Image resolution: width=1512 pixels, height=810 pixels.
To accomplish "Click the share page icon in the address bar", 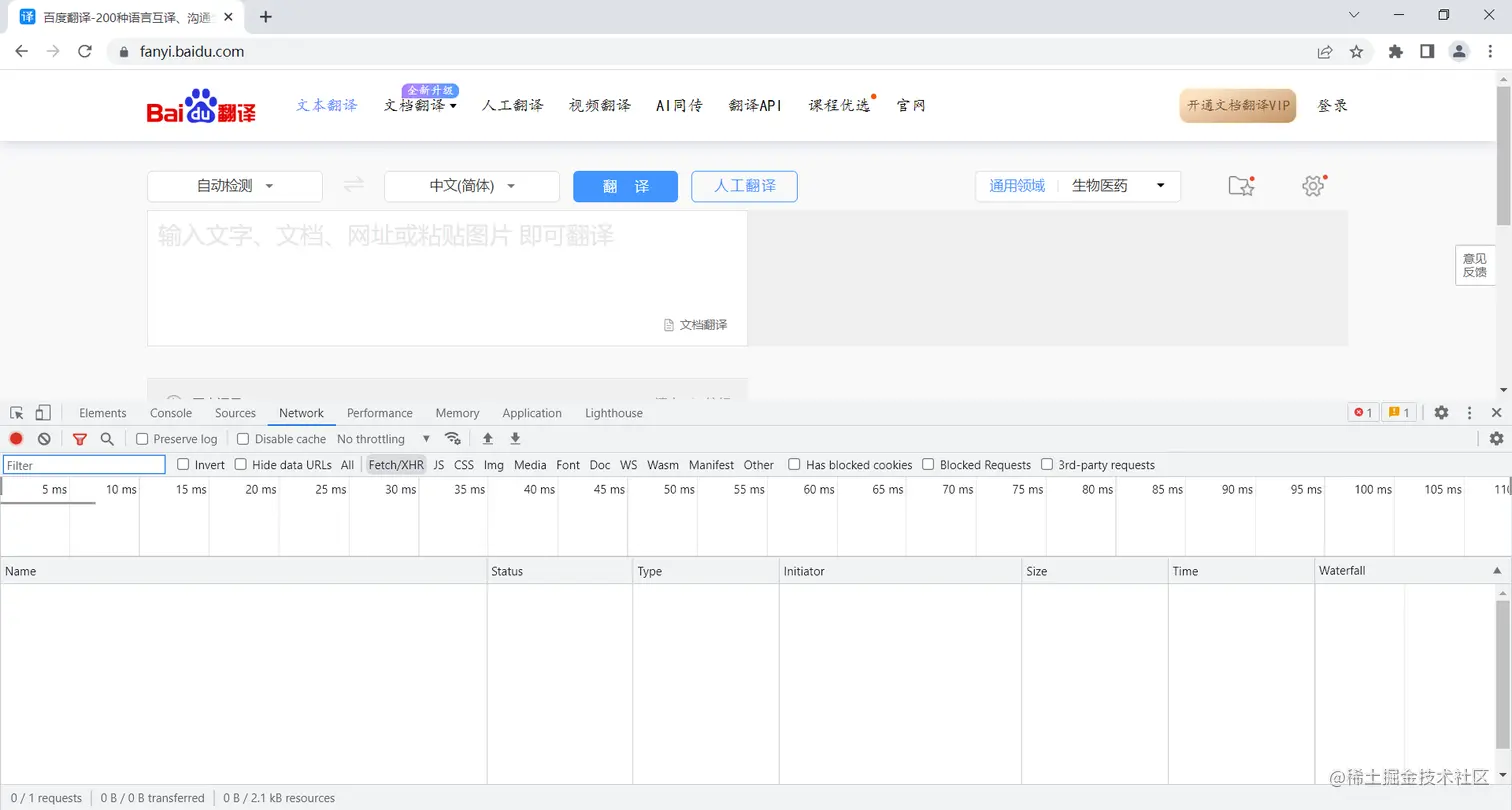I will tap(1325, 52).
